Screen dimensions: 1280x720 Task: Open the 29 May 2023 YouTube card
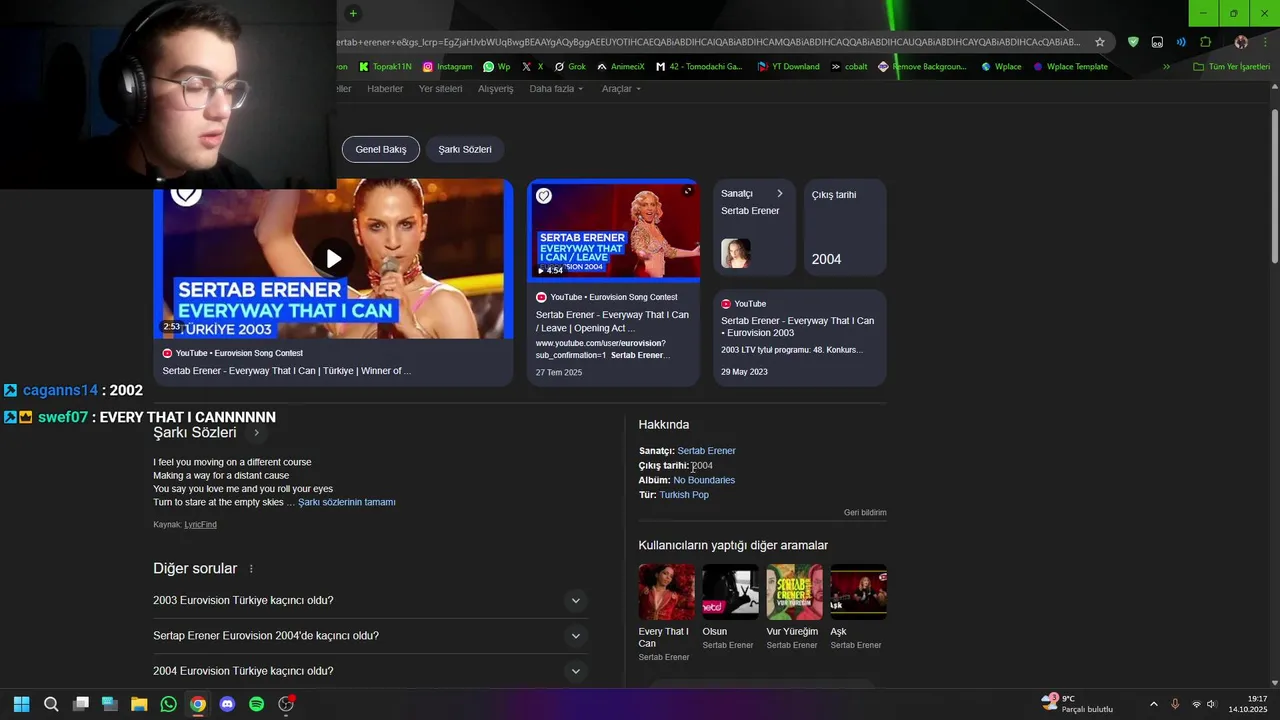tap(800, 338)
